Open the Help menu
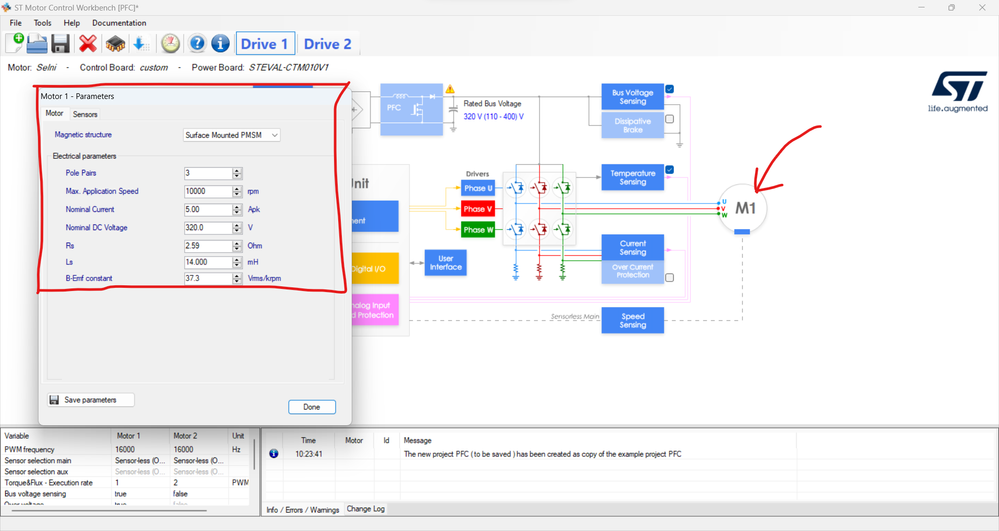This screenshot has height=531, width=999. [x=71, y=23]
